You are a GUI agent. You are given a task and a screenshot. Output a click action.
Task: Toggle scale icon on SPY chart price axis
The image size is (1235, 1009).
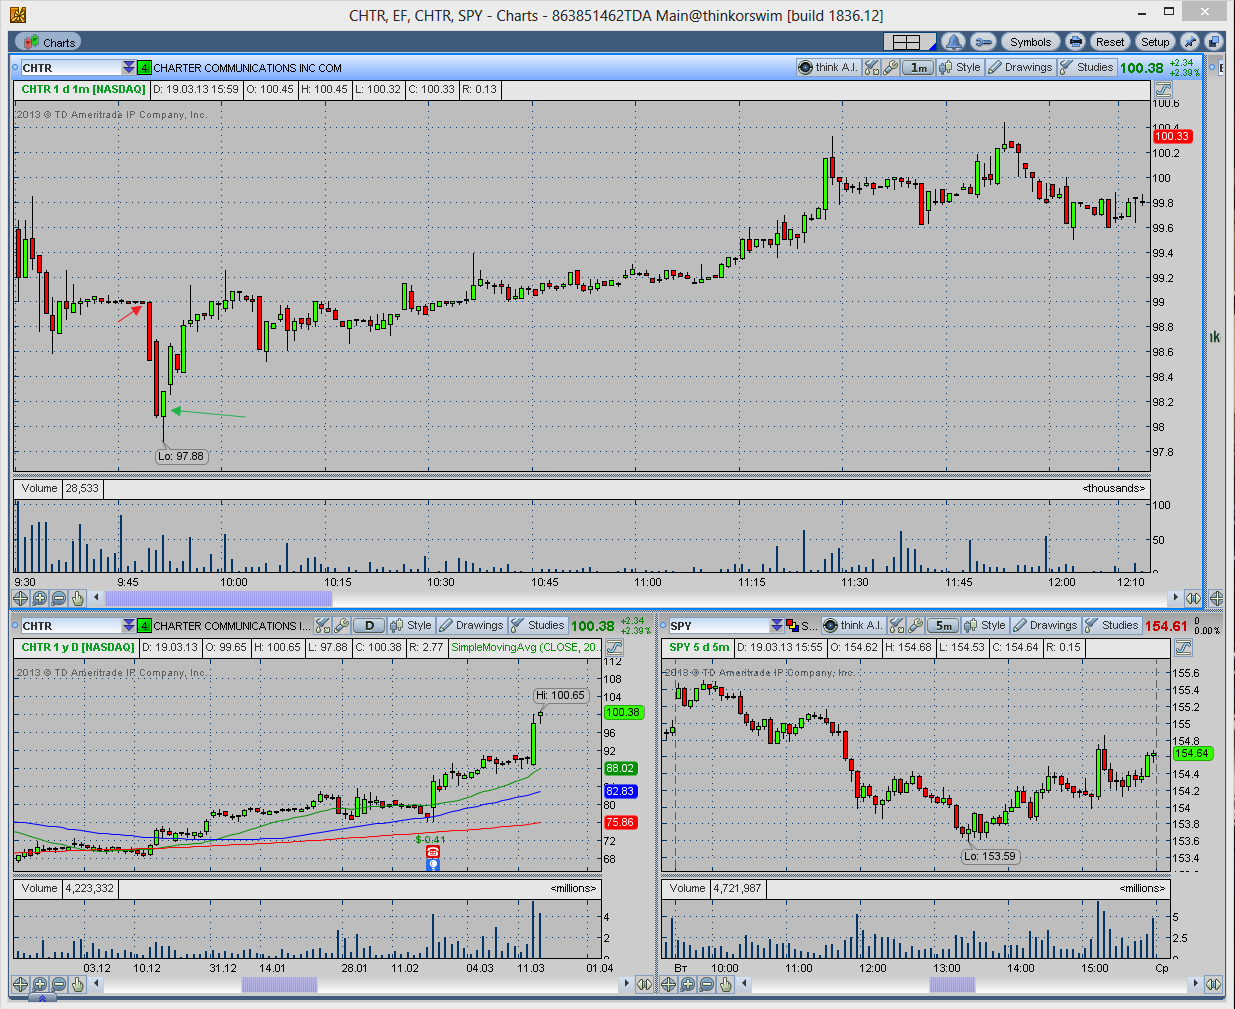point(1183,647)
